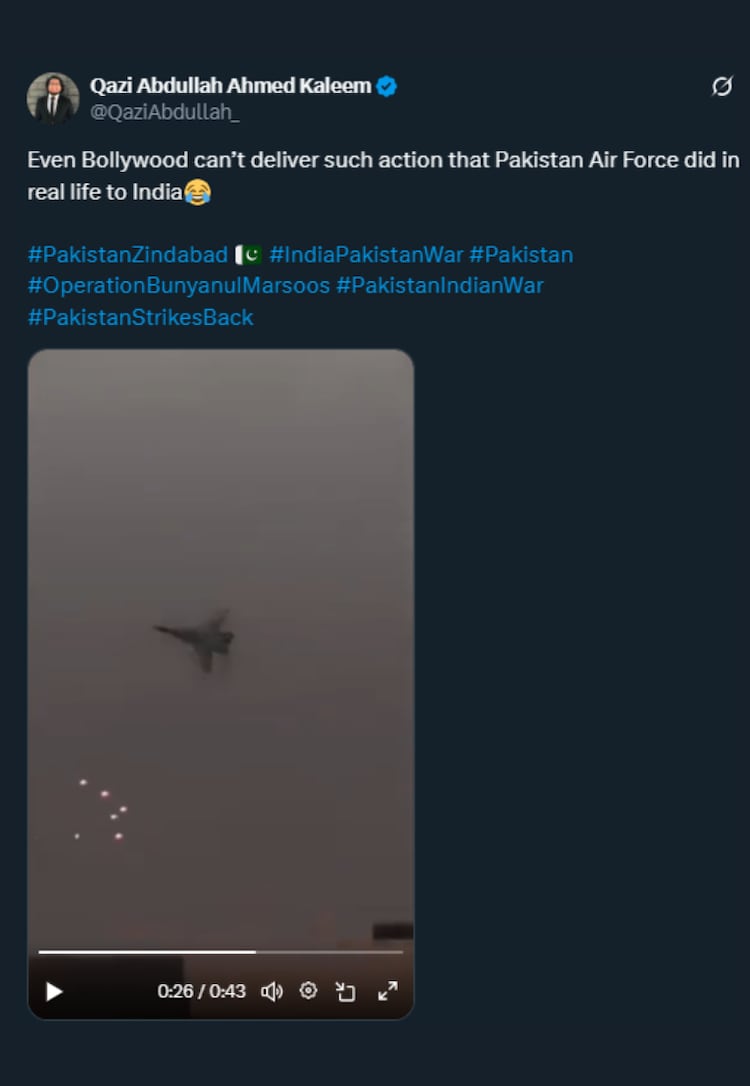The height and width of the screenshot is (1086, 750).
Task: Open #PakistanZindabad hashtag
Action: click(x=127, y=255)
